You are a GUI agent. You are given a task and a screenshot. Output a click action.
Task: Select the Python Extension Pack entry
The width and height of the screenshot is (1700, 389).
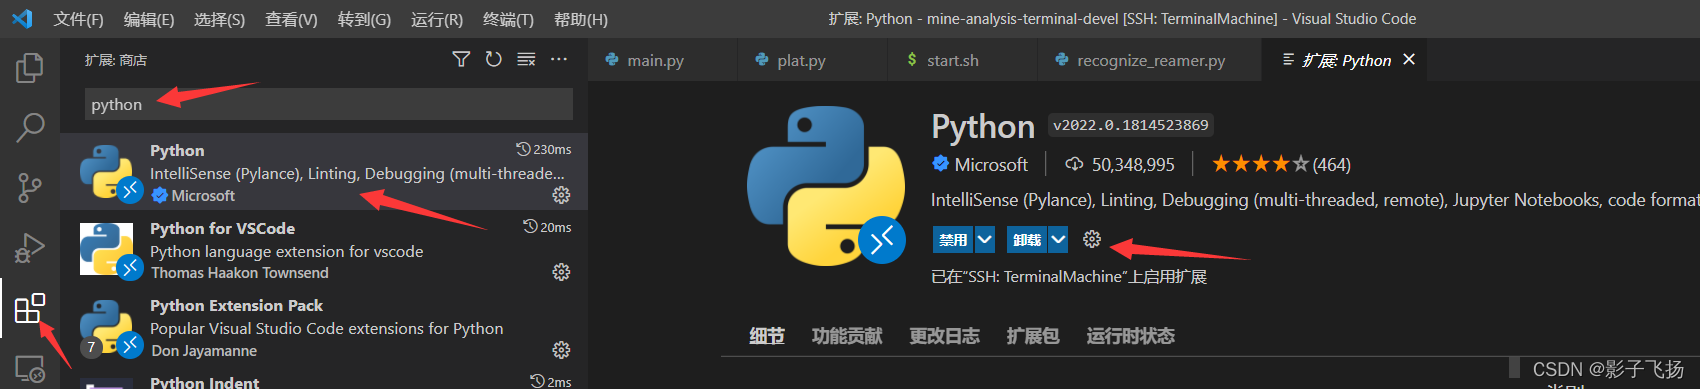(324, 327)
